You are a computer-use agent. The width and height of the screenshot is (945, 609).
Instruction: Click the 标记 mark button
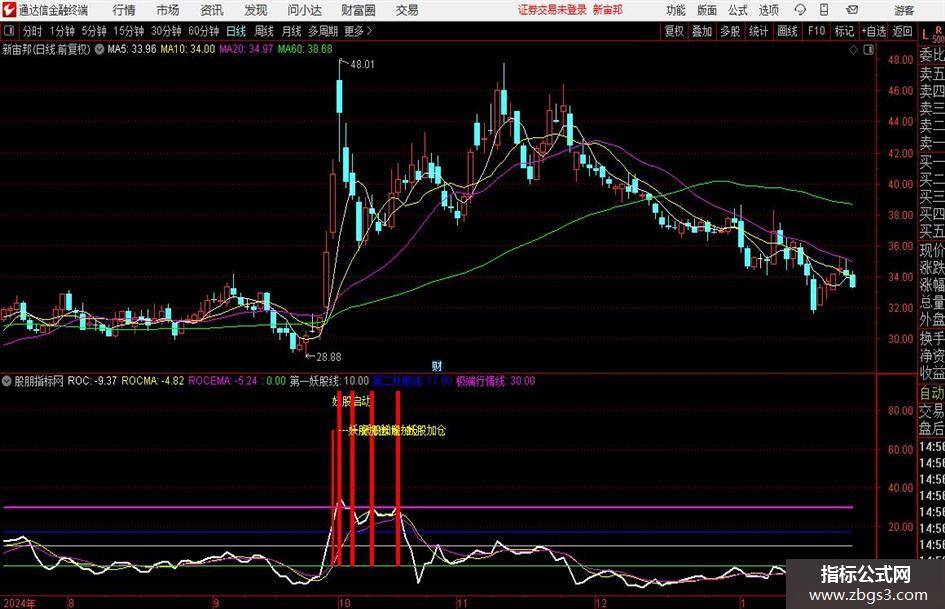[x=844, y=31]
